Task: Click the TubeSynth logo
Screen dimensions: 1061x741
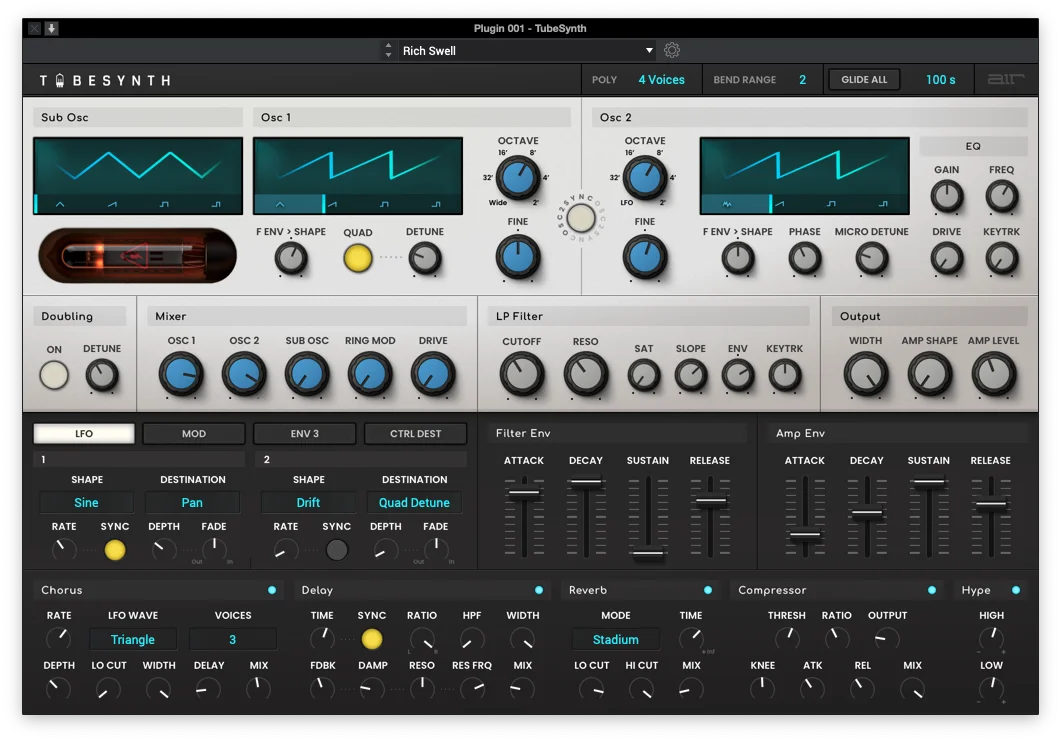Action: pos(105,81)
